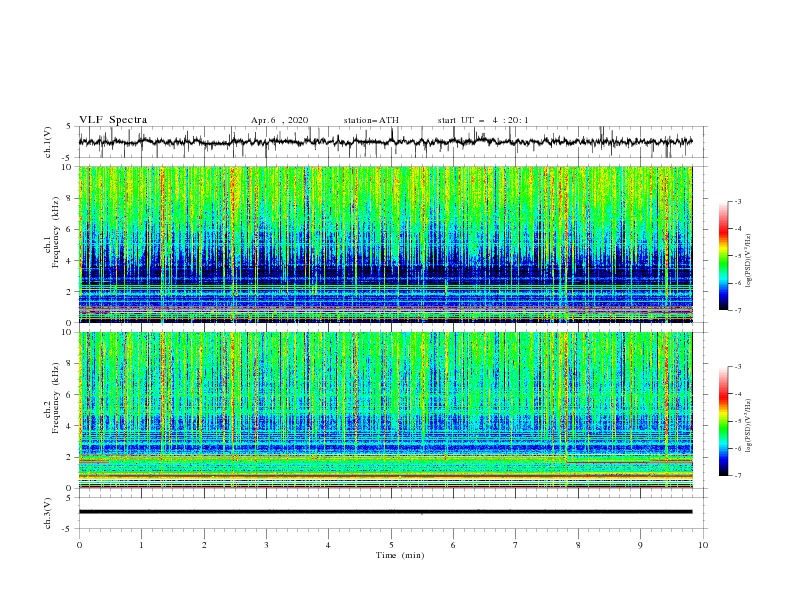Click tick label 3 on the Time axis

266,545
